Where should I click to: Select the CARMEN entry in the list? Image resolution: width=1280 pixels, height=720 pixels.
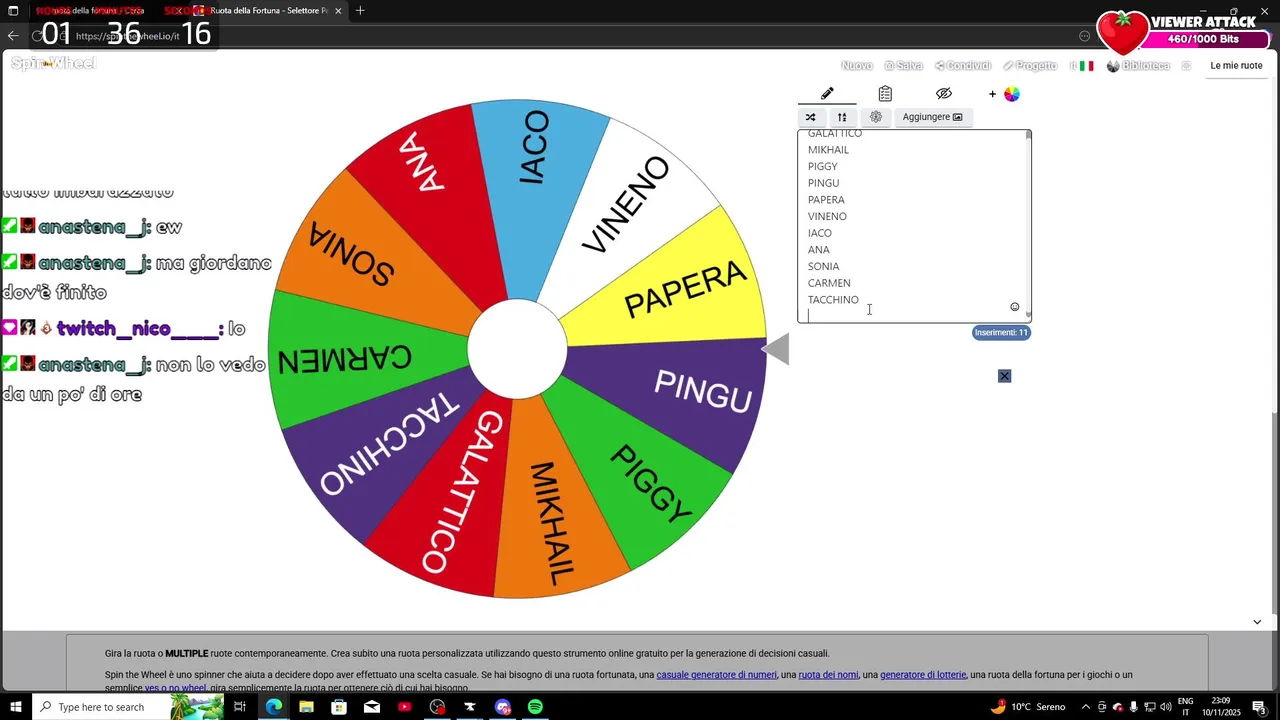click(829, 283)
